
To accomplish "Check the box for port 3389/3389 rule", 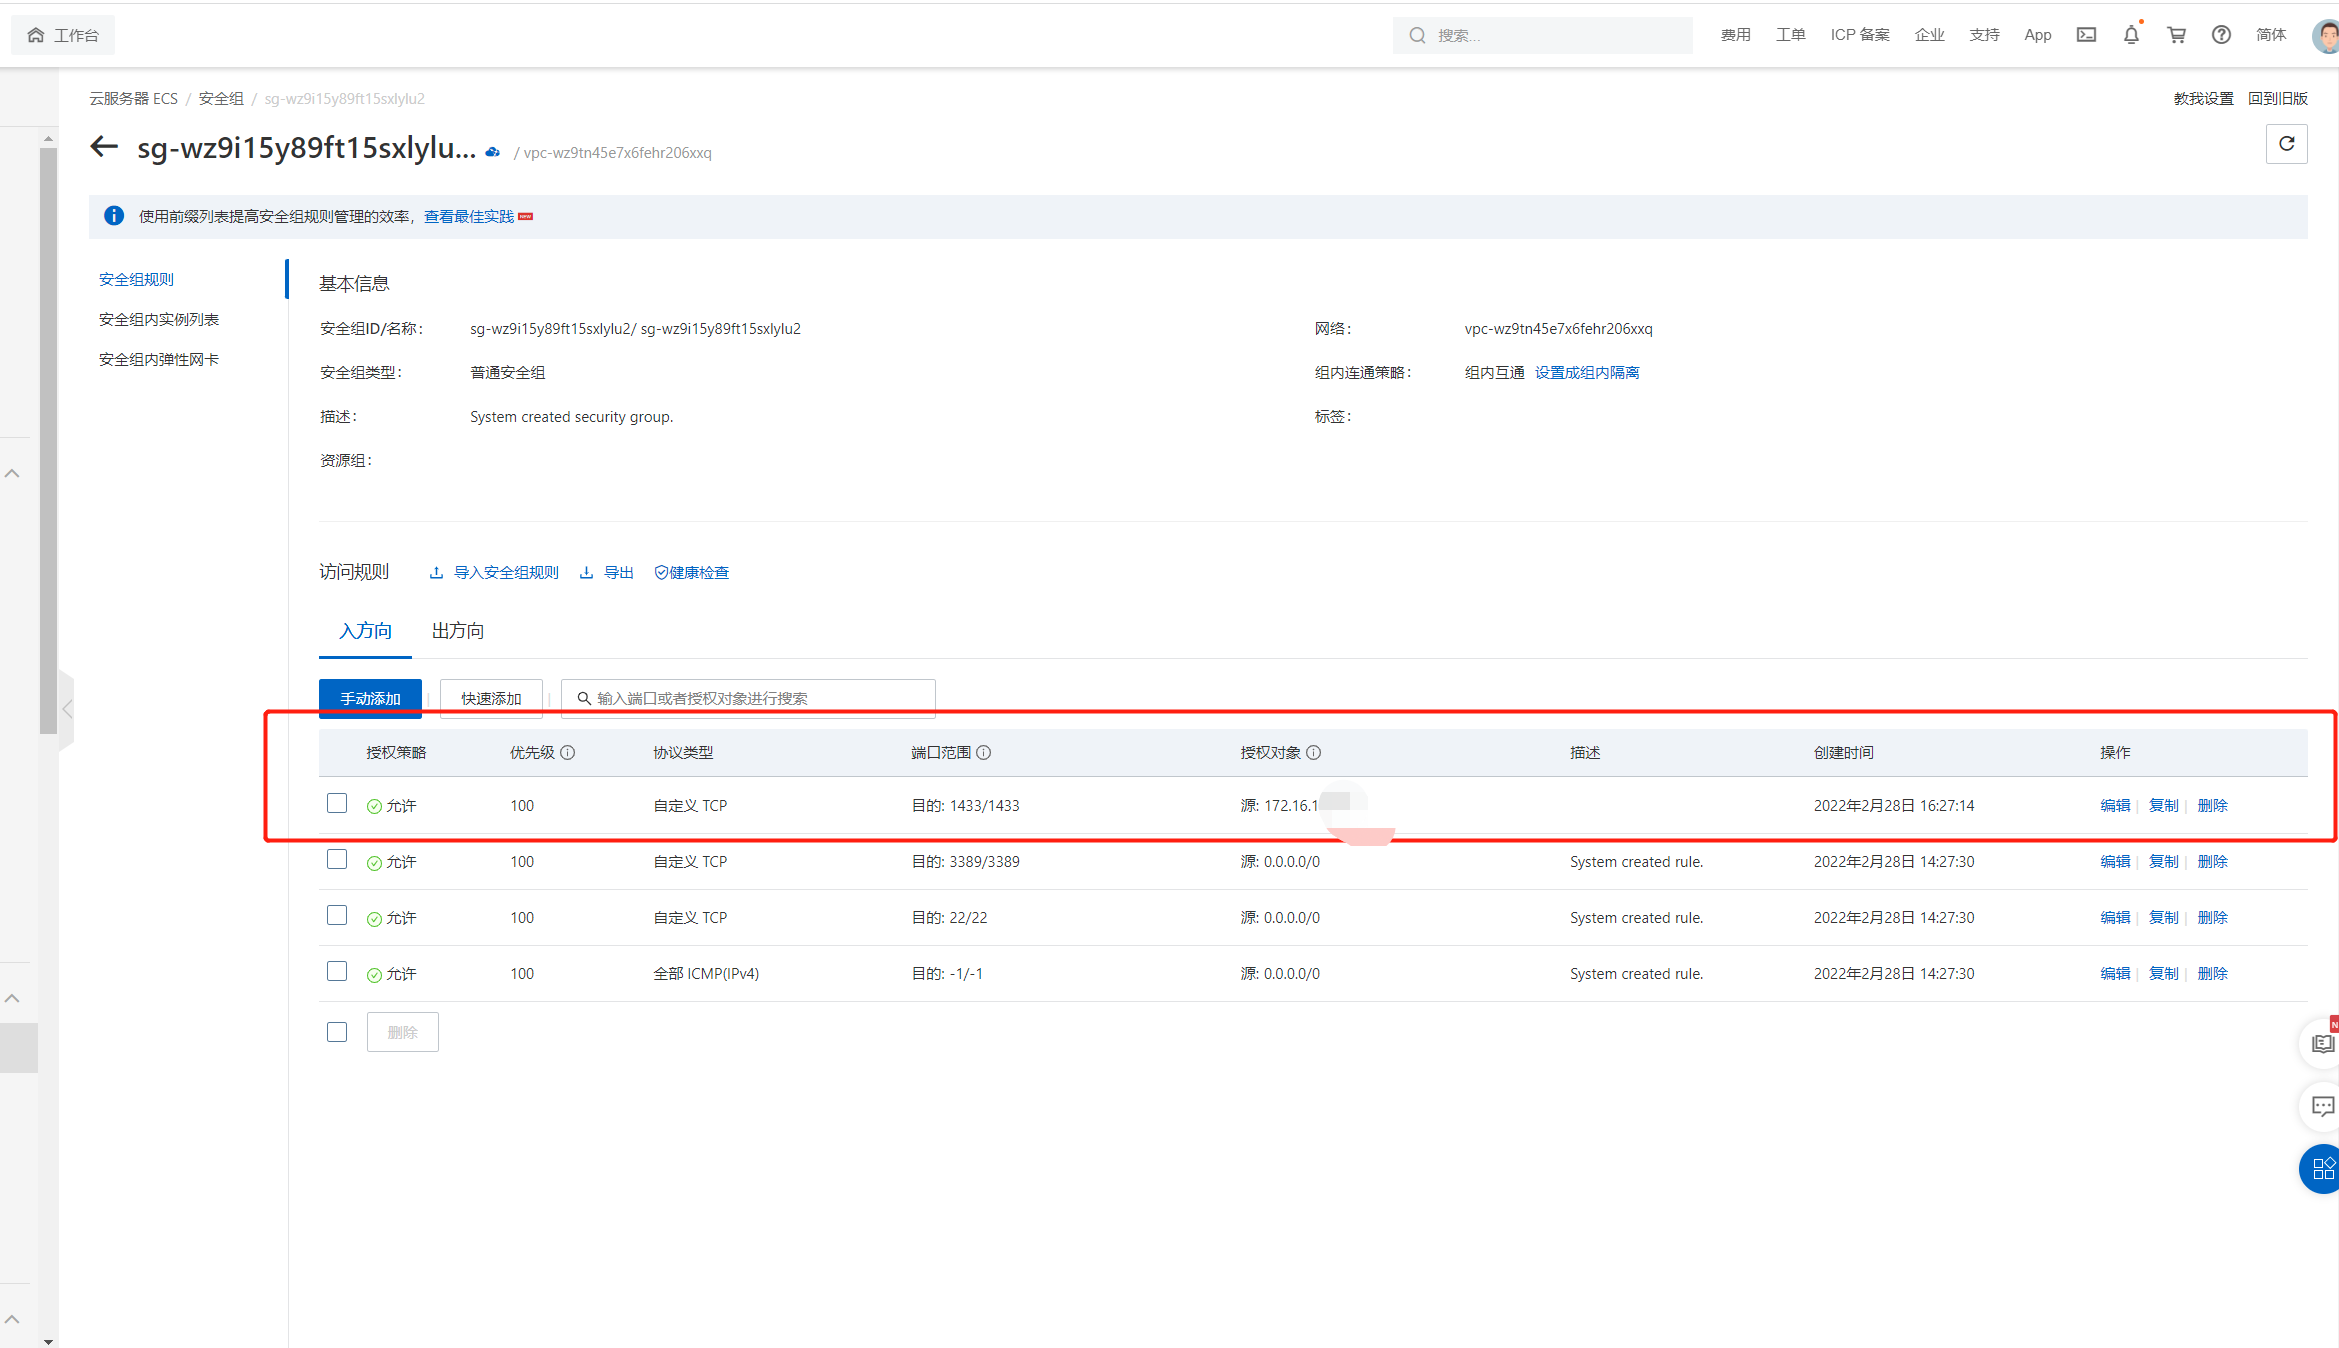I will point(337,859).
